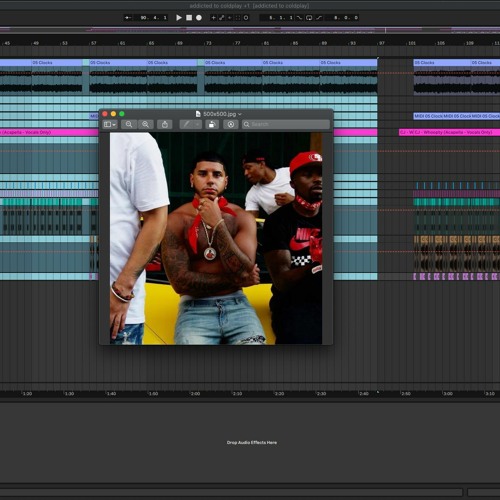Viewport: 500px width, 500px height.
Task: Toggle the Automation Arm button
Action: (222, 18)
